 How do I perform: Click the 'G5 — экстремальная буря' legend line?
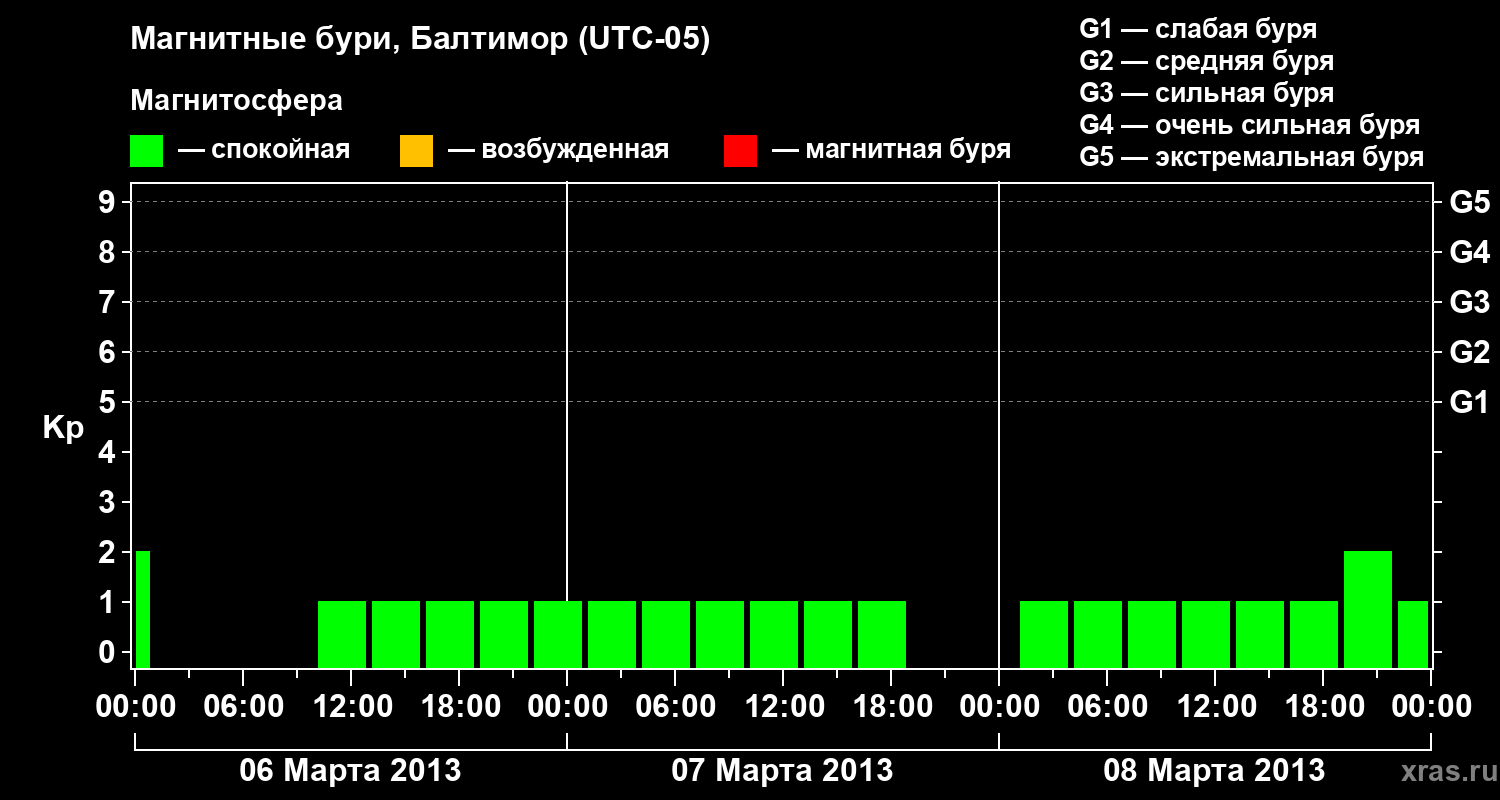click(1252, 157)
